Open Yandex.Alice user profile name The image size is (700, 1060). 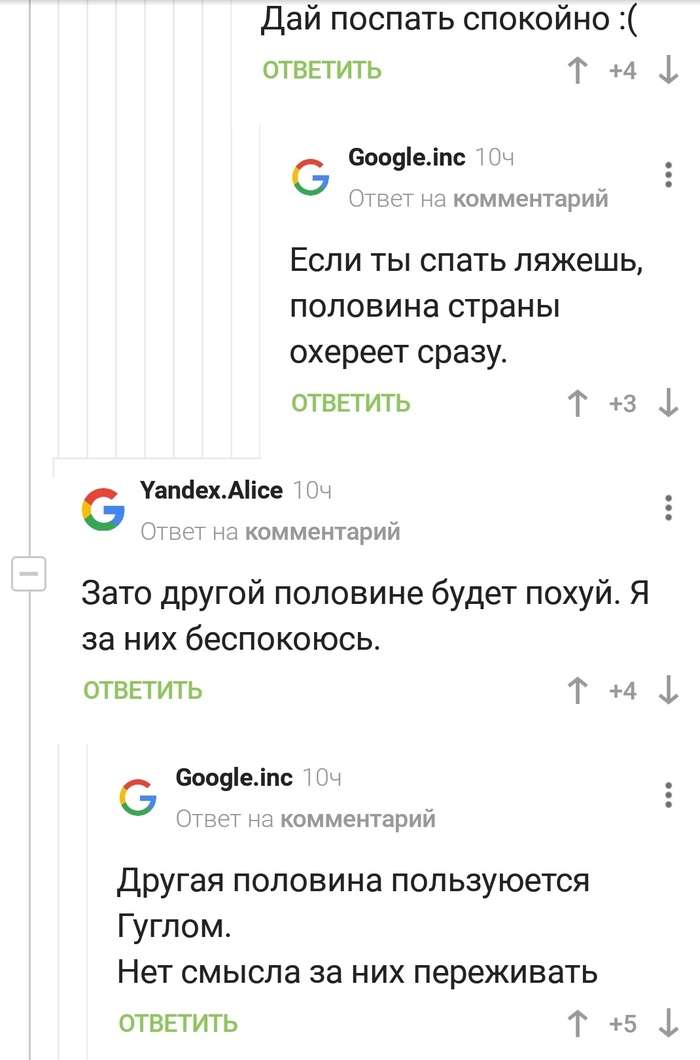[x=211, y=491]
